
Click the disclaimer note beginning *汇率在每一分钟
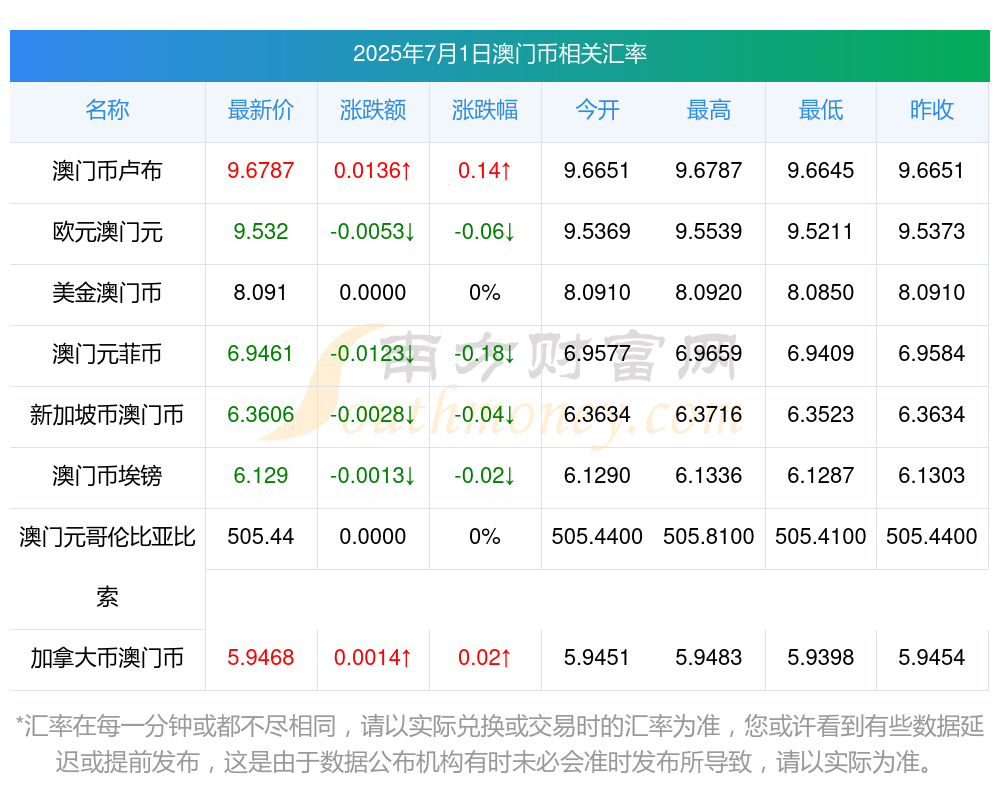pos(500,744)
